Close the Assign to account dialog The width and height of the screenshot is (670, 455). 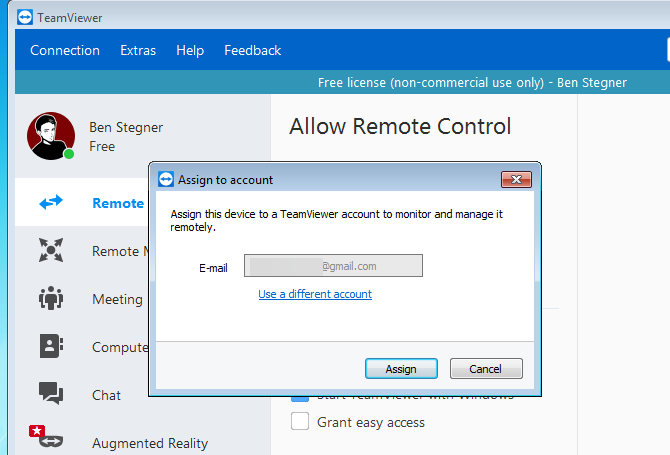click(x=515, y=180)
